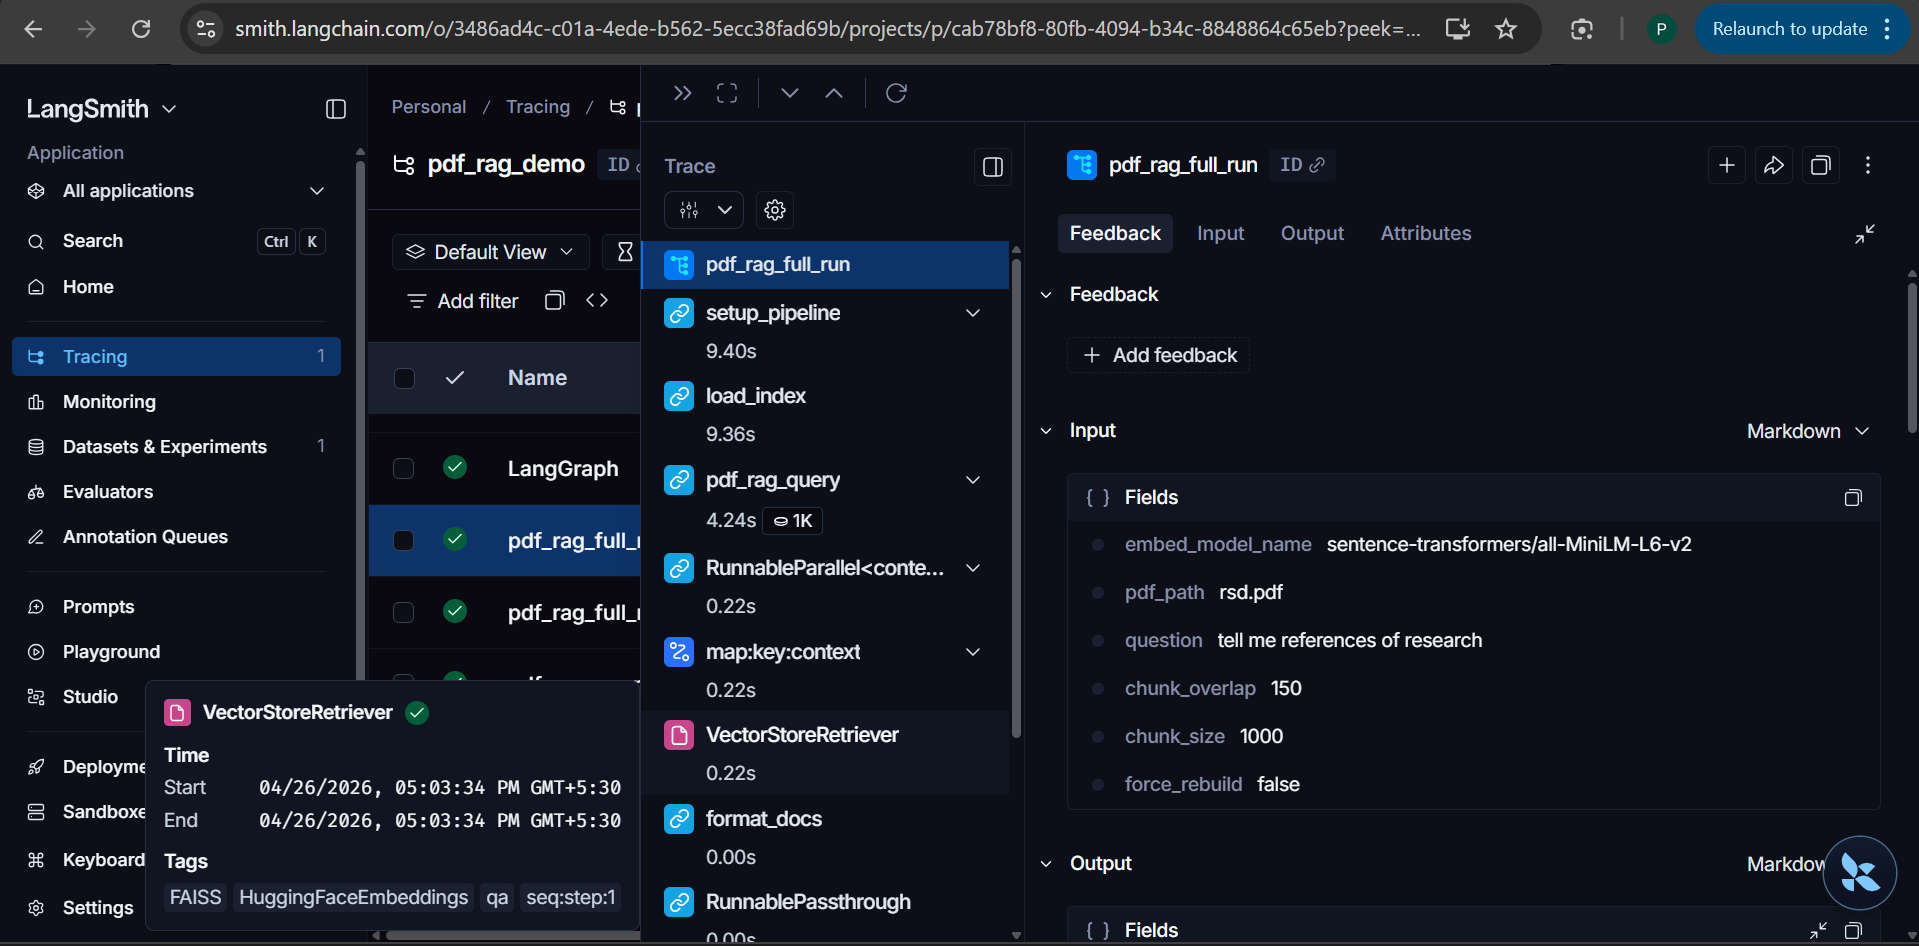The height and width of the screenshot is (946, 1919).
Task: Copy the pdf_rag_full_run ID link
Action: click(1302, 165)
